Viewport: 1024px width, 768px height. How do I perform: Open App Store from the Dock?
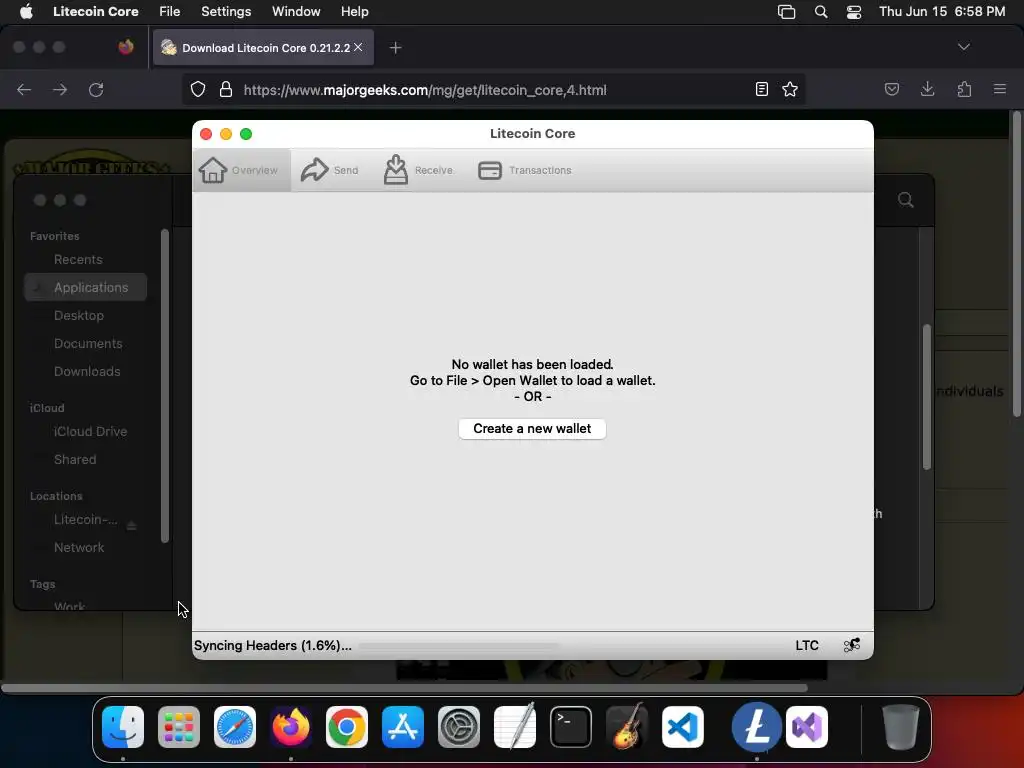(x=403, y=727)
